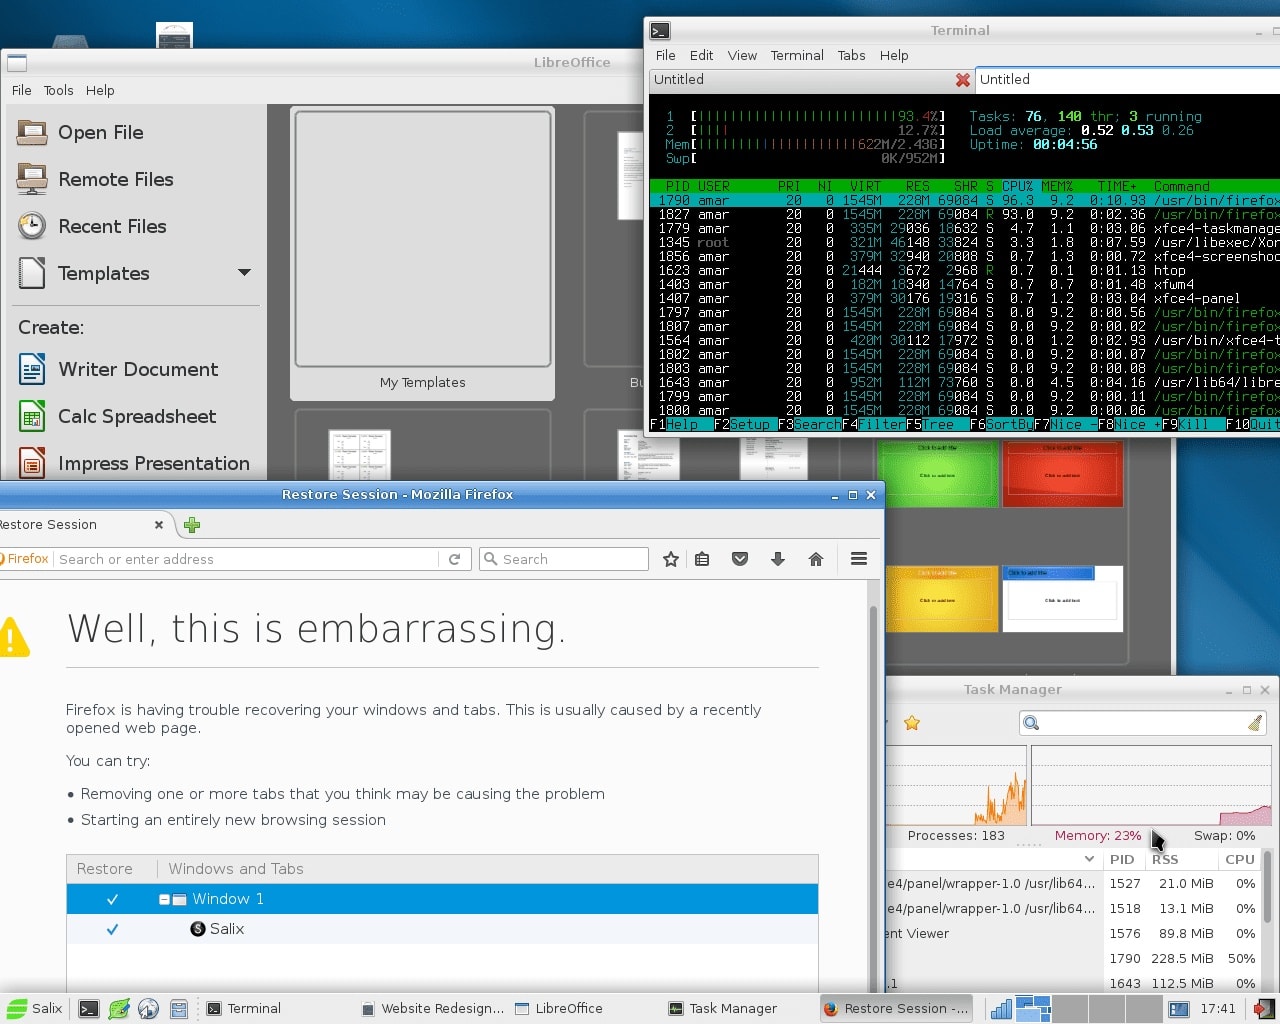Toggle the restore checkmark for Salix tab
The image size is (1280, 1024).
click(112, 929)
